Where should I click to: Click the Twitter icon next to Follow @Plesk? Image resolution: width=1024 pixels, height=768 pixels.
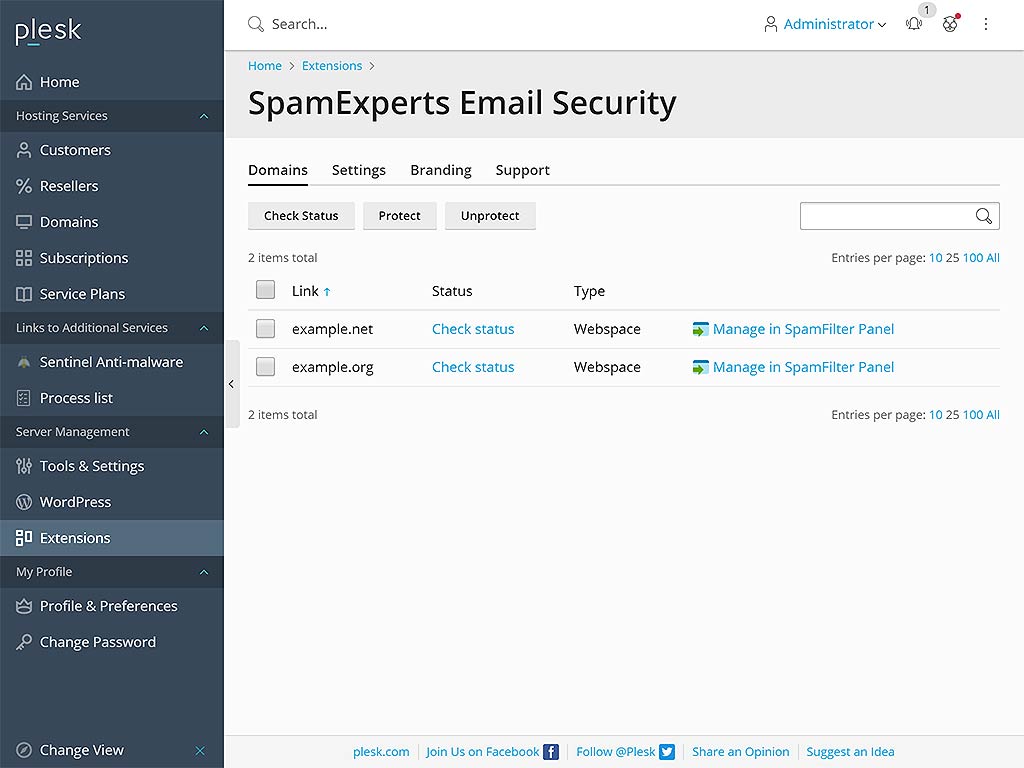pyautogui.click(x=666, y=751)
